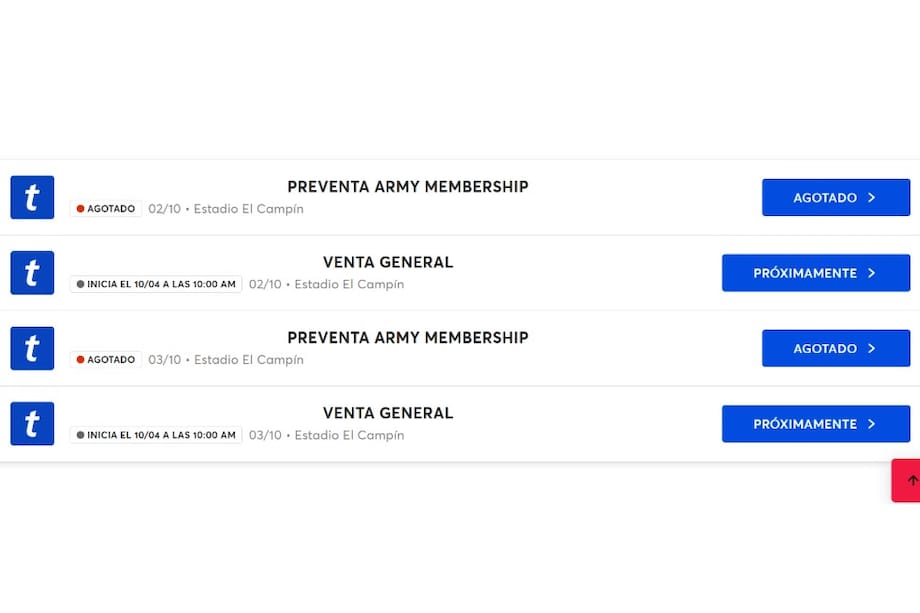Click the PRÓXIMAMENTE button for Venta General 02/10
Image resolution: width=920 pixels, height=613 pixels.
(816, 272)
